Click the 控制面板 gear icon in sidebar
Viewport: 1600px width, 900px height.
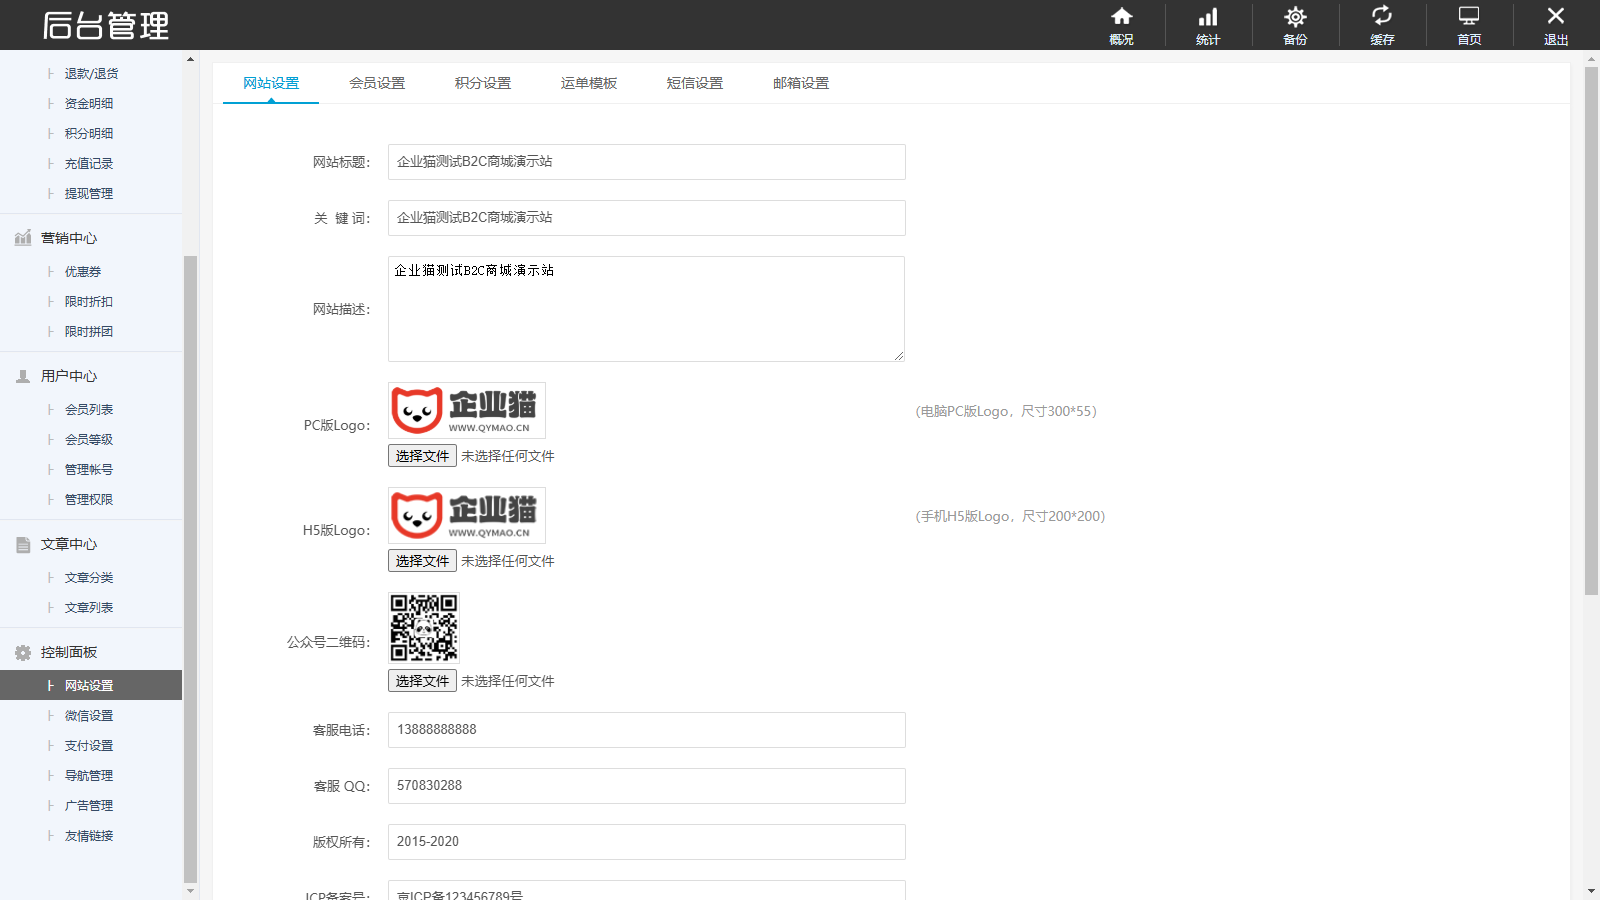click(23, 653)
